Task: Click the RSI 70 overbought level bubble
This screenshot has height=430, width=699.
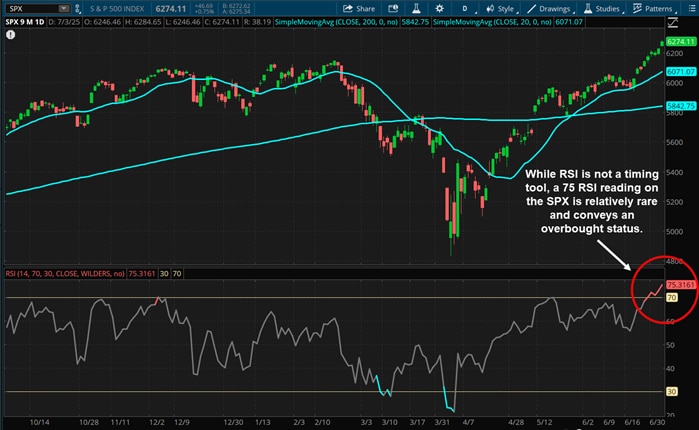Action: [x=671, y=297]
